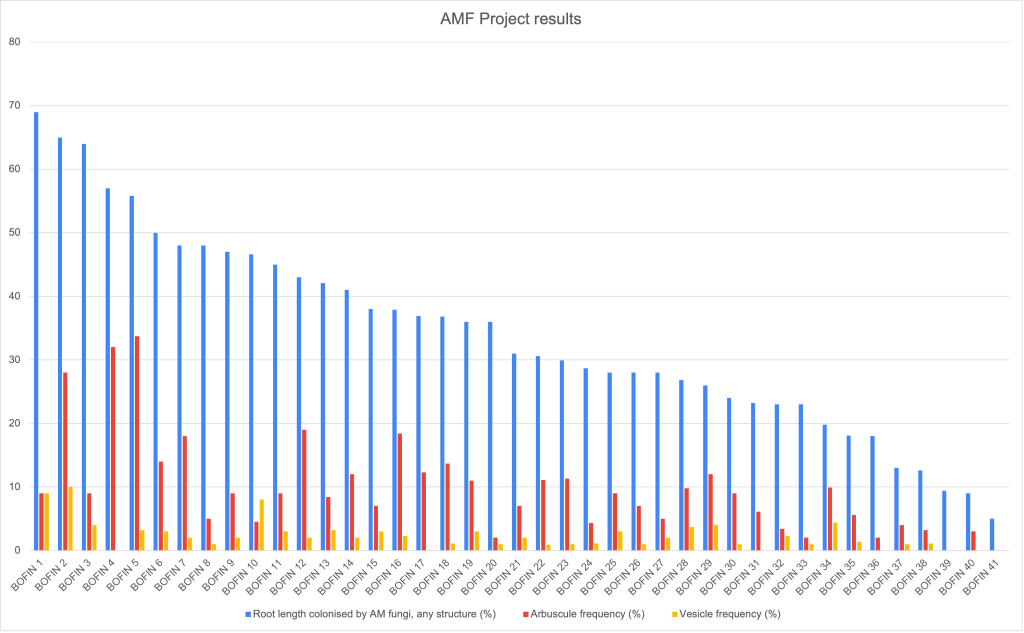Click the 'BOFIN 16' x-axis label
Screen dimensions: 1024x633
(x=385, y=574)
